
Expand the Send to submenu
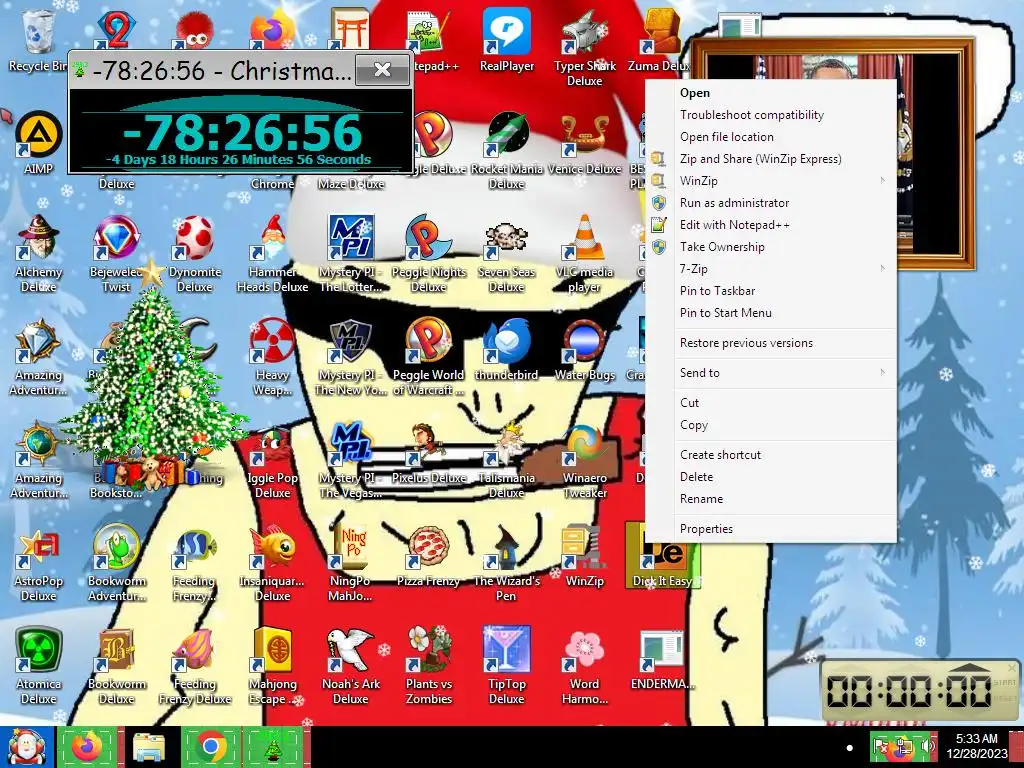pos(771,373)
